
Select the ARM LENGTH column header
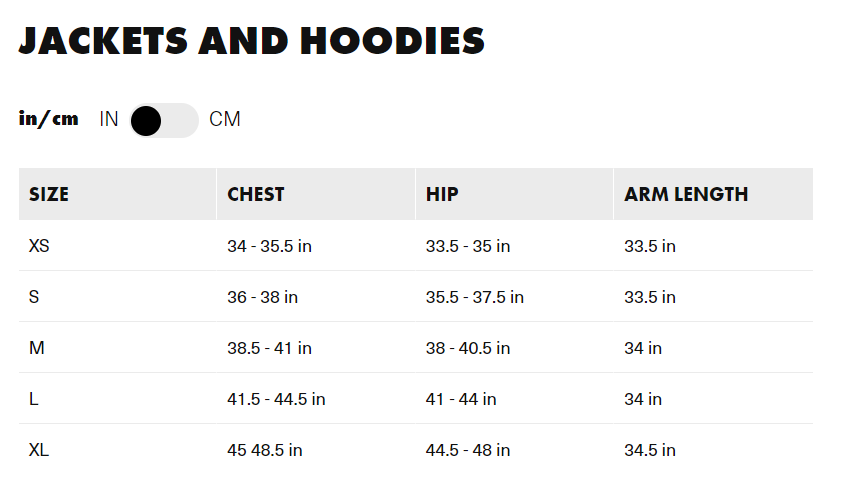tap(686, 194)
